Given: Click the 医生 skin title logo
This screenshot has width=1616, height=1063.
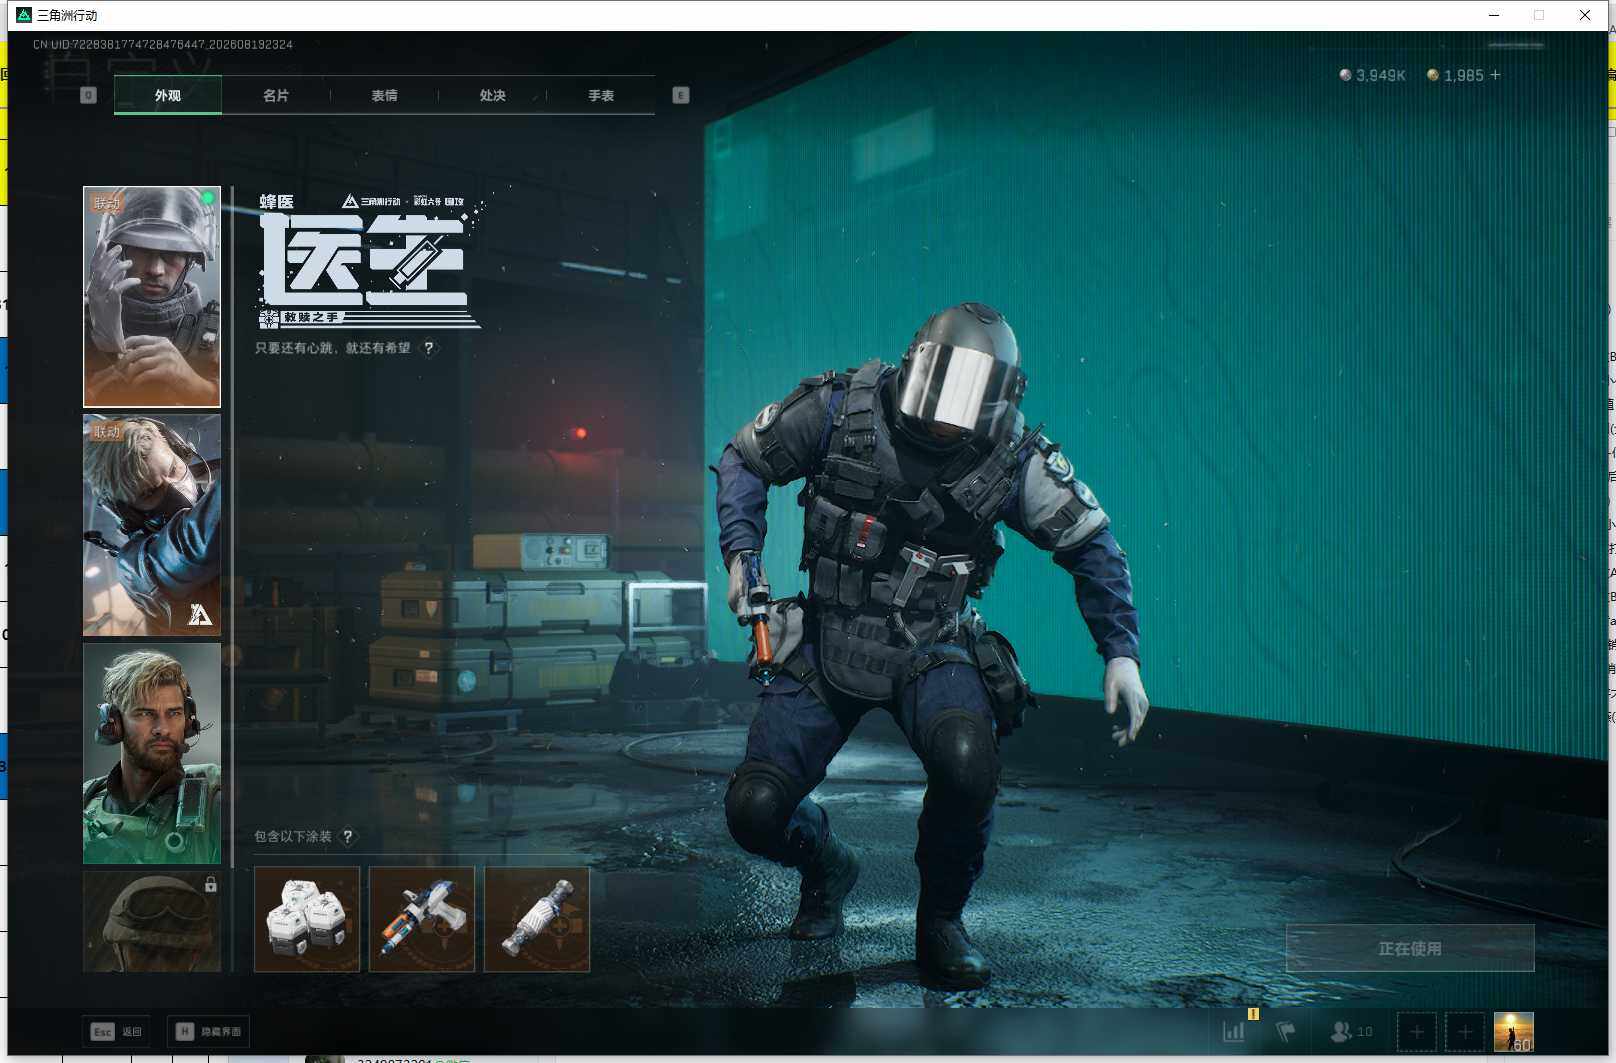Looking at the screenshot, I should (x=364, y=261).
